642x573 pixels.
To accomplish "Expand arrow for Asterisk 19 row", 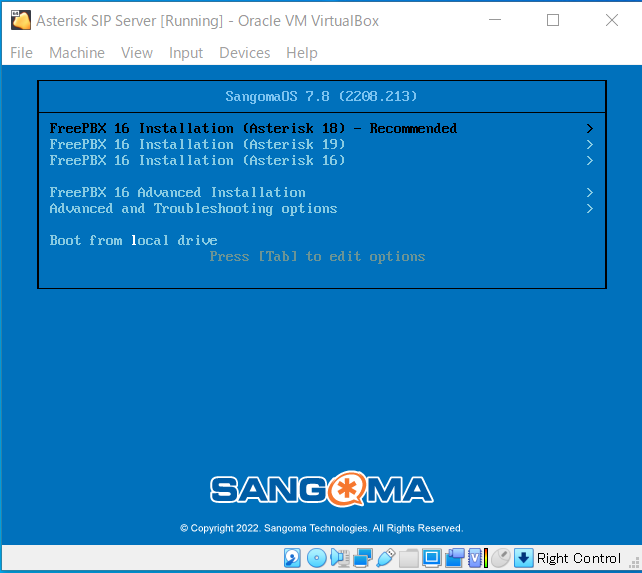I will (590, 145).
